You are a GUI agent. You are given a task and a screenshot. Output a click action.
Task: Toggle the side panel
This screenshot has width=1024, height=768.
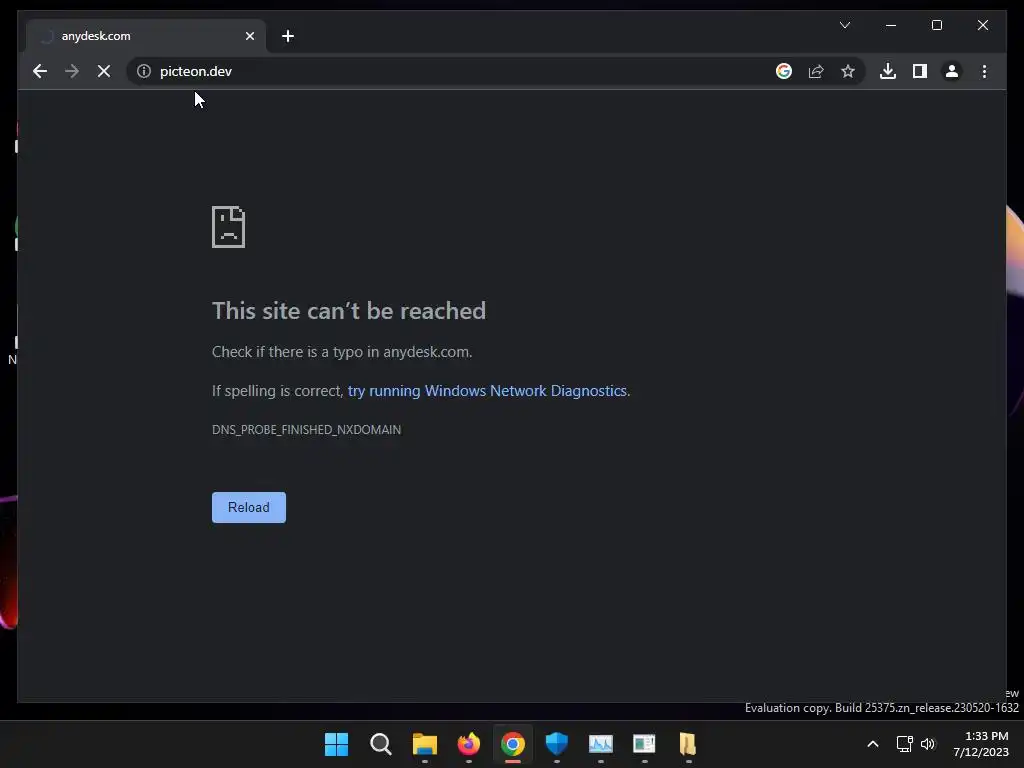pyautogui.click(x=920, y=71)
